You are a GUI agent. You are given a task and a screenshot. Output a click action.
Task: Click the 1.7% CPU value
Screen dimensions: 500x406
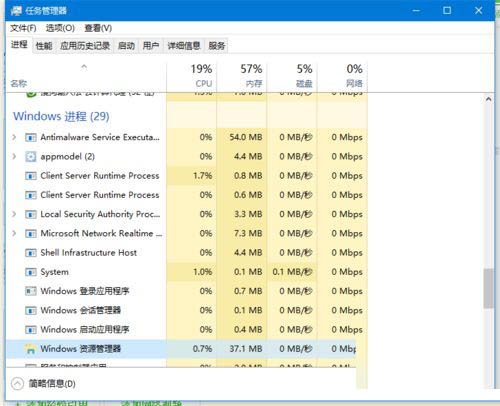(203, 176)
